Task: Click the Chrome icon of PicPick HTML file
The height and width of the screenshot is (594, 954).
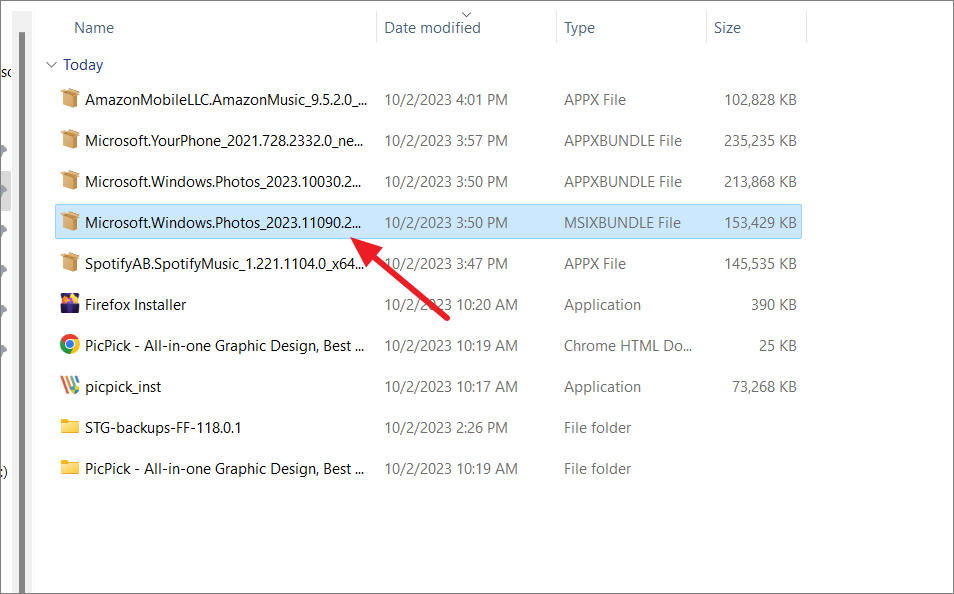Action: tap(70, 344)
